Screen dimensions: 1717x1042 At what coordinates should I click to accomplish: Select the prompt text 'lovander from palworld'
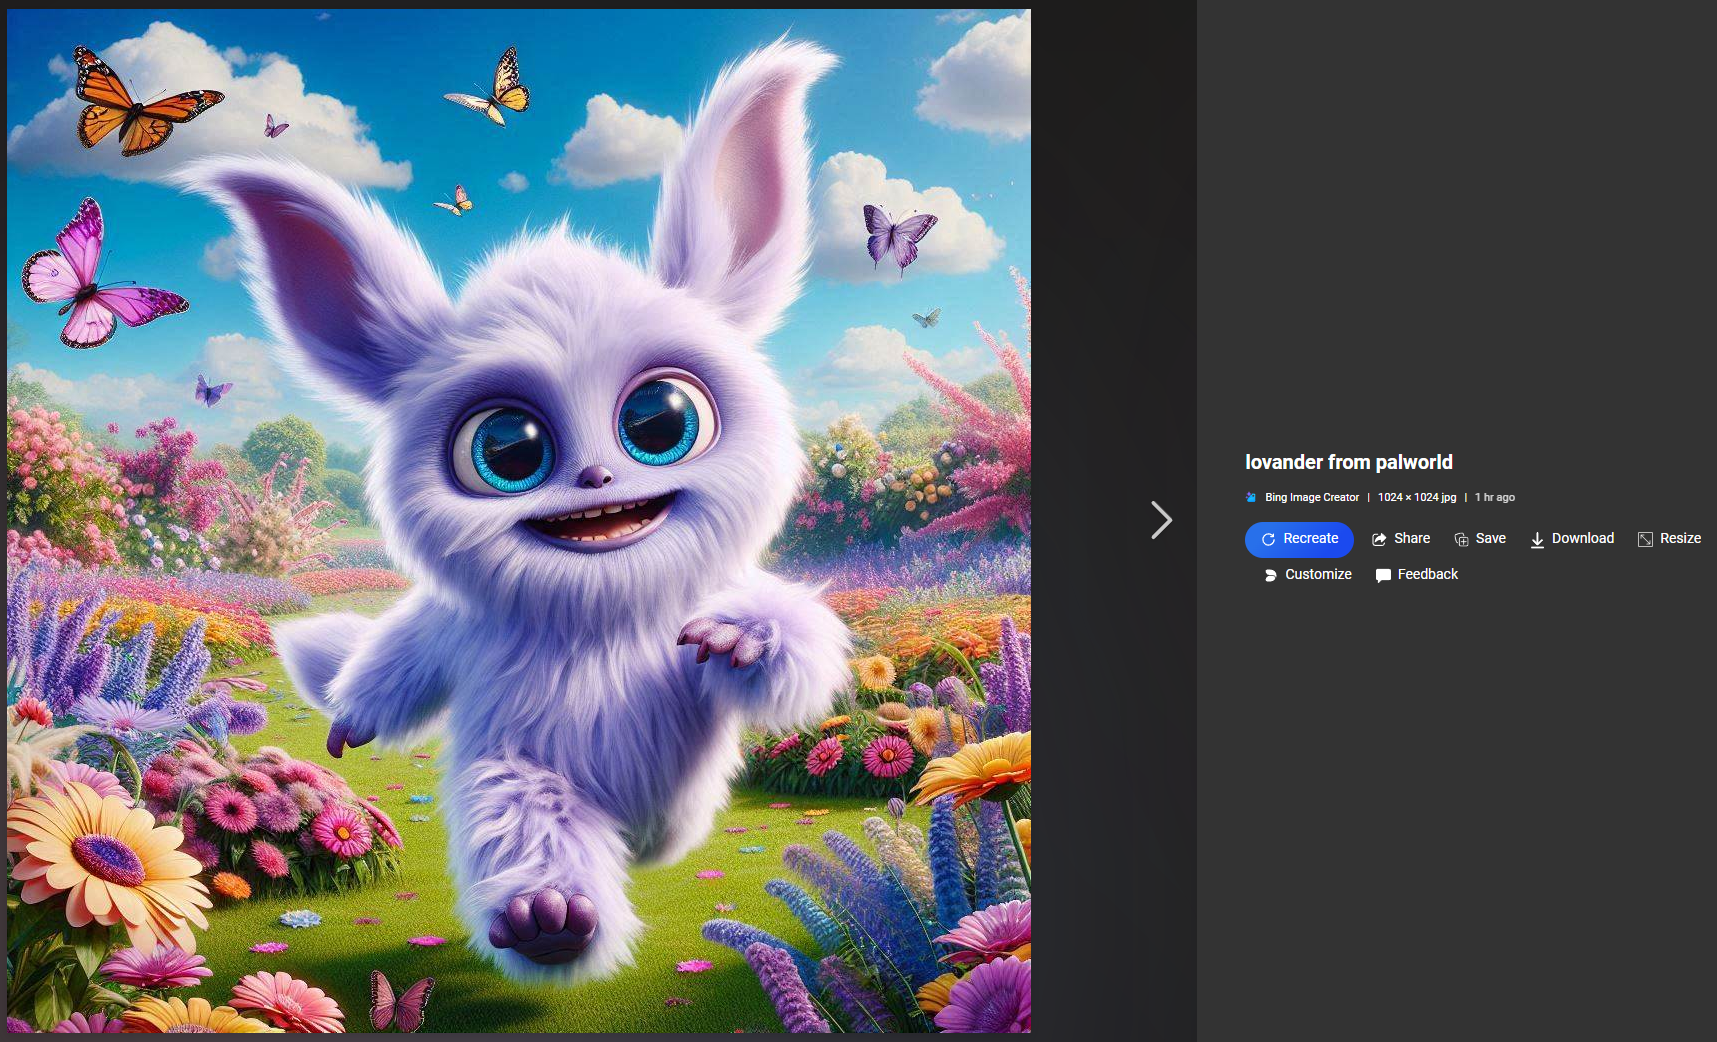pyautogui.click(x=1349, y=462)
